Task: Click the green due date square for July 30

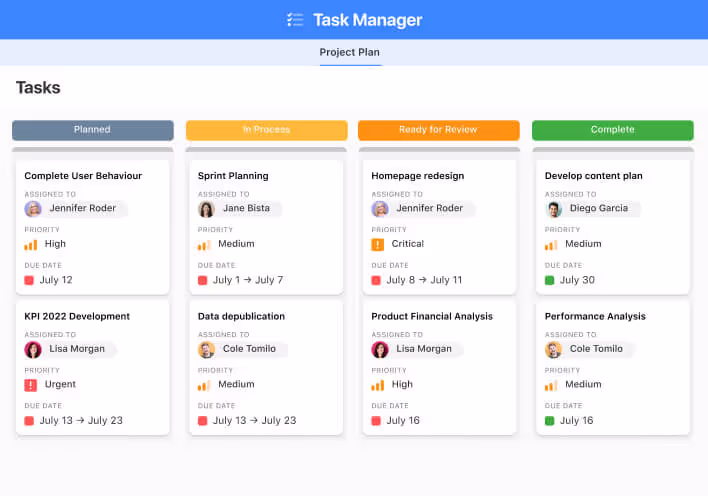Action: coord(550,280)
